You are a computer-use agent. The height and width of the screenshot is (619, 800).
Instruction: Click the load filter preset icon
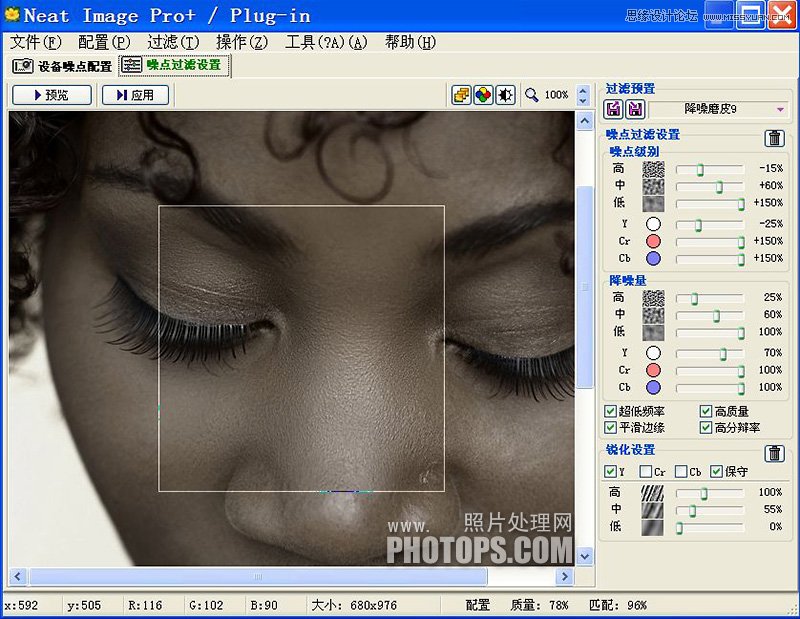point(614,109)
